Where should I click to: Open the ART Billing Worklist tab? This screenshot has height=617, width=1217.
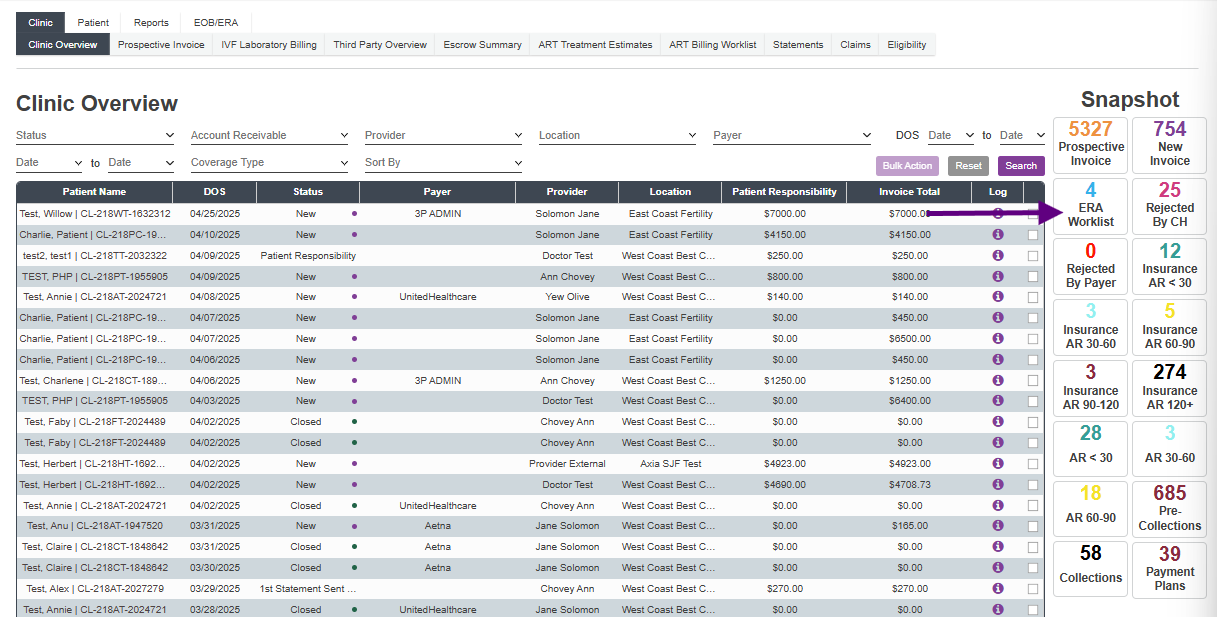[712, 45]
